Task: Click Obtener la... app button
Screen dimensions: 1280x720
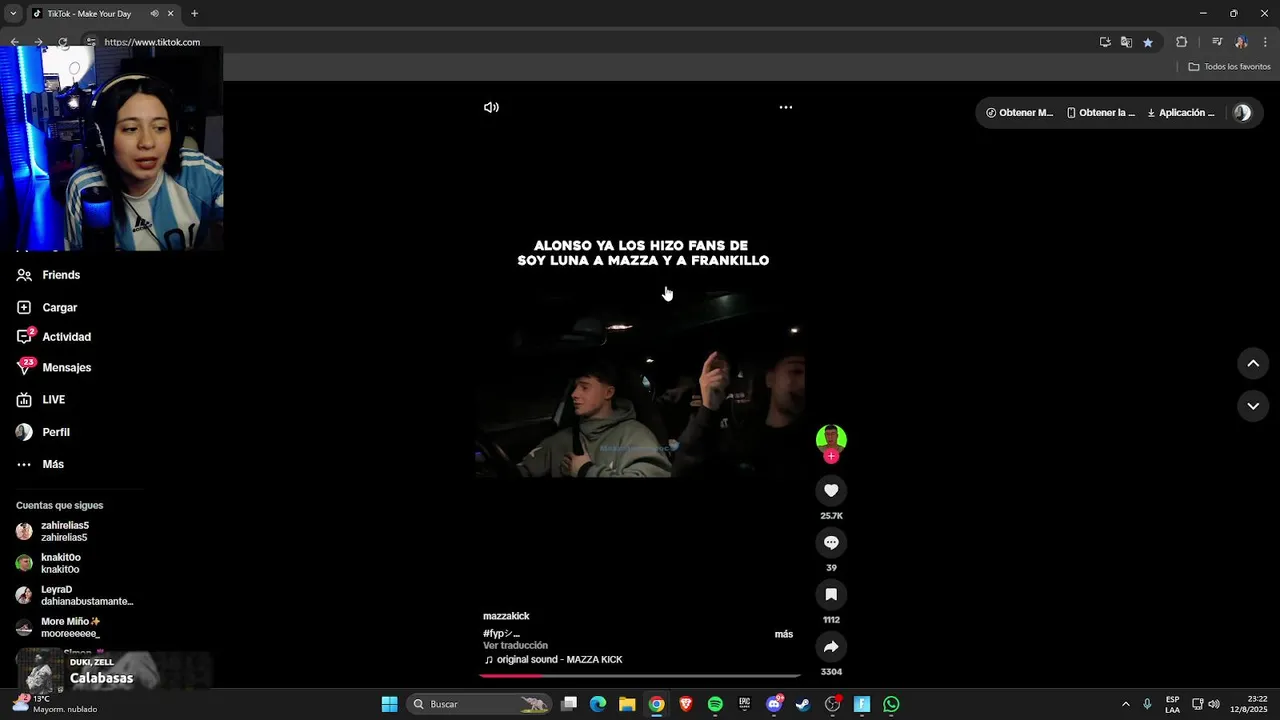Action: tap(1101, 113)
